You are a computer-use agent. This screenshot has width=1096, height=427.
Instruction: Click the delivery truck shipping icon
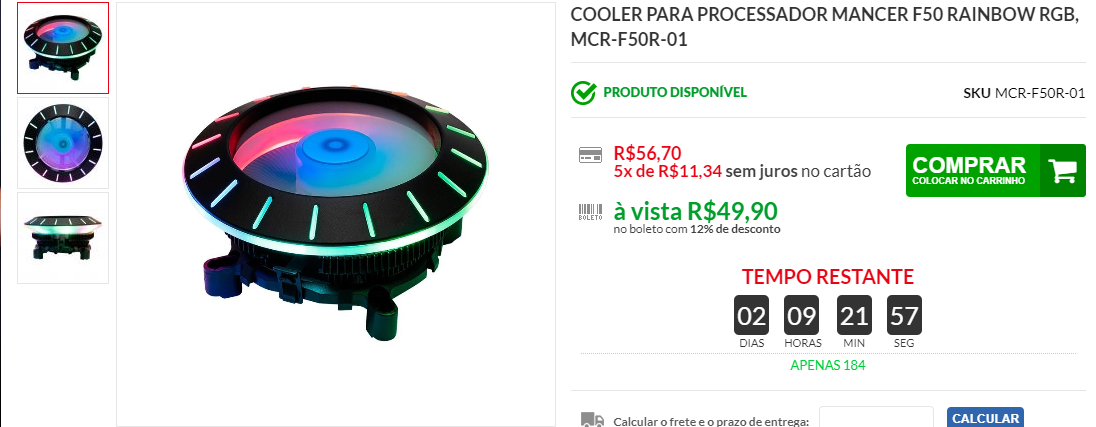592,421
